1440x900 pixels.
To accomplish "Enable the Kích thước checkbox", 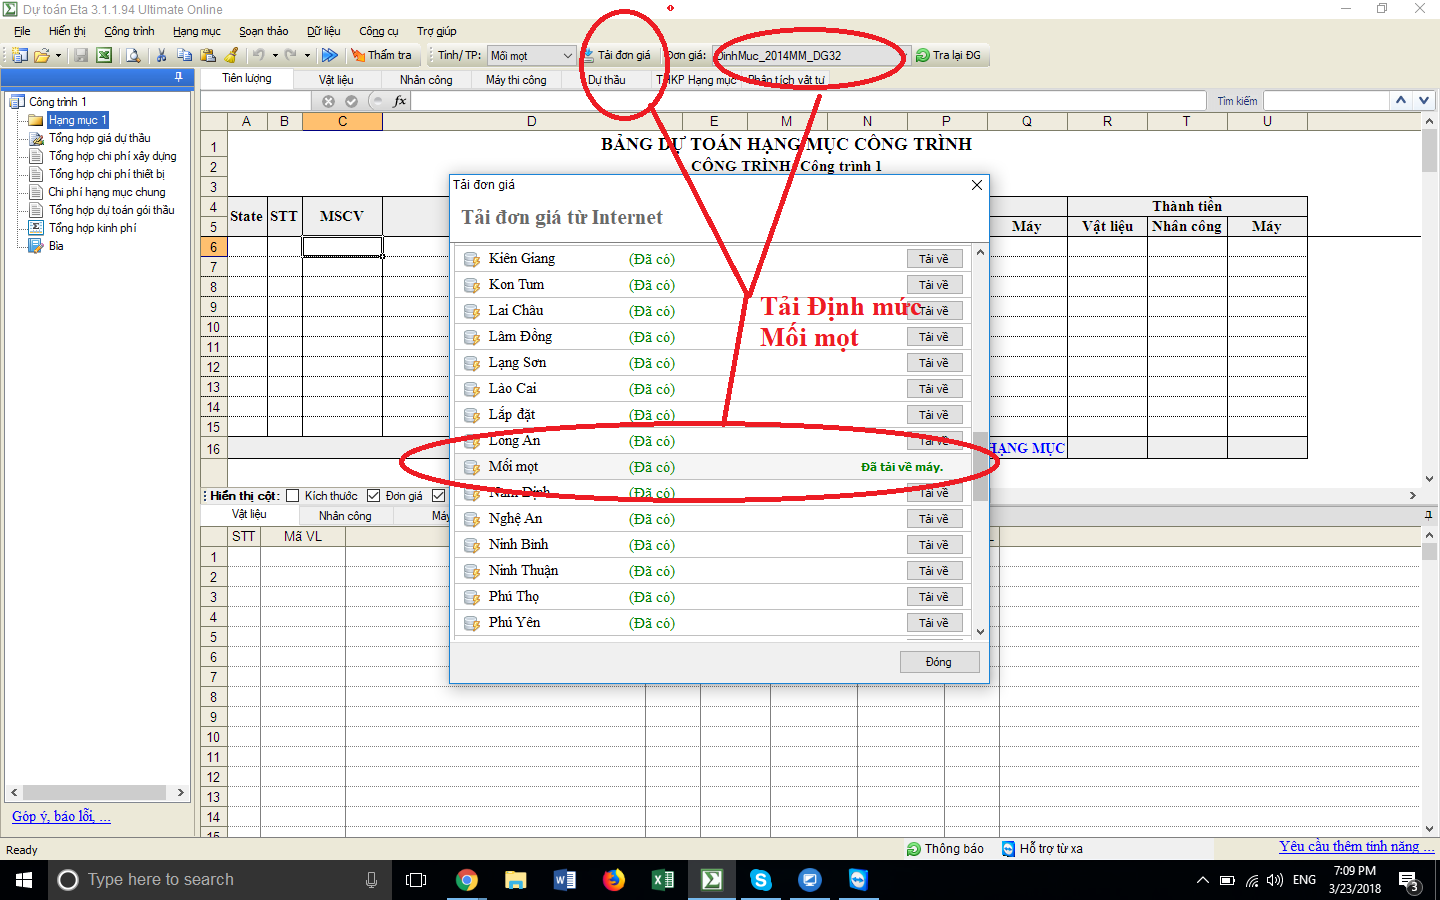I will (x=293, y=496).
